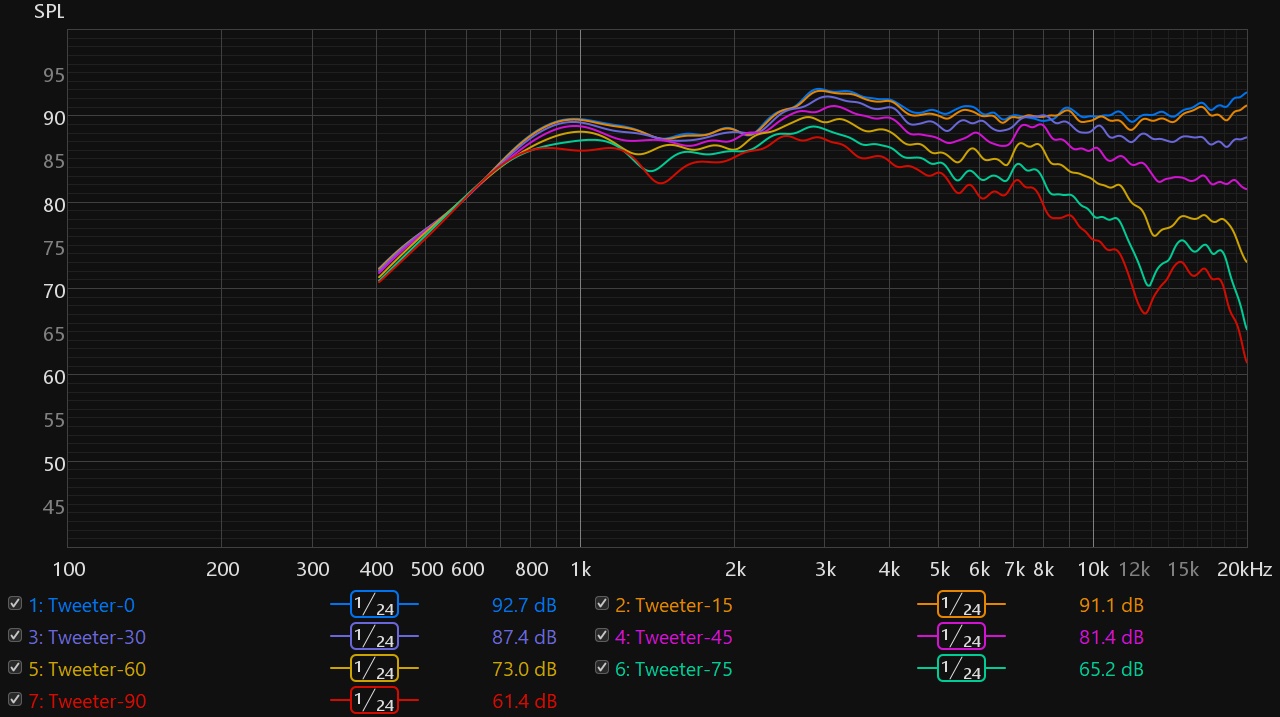Click the 1/24 smoothing icon for Tweeter-30
Image resolution: width=1280 pixels, height=717 pixels.
(374, 637)
